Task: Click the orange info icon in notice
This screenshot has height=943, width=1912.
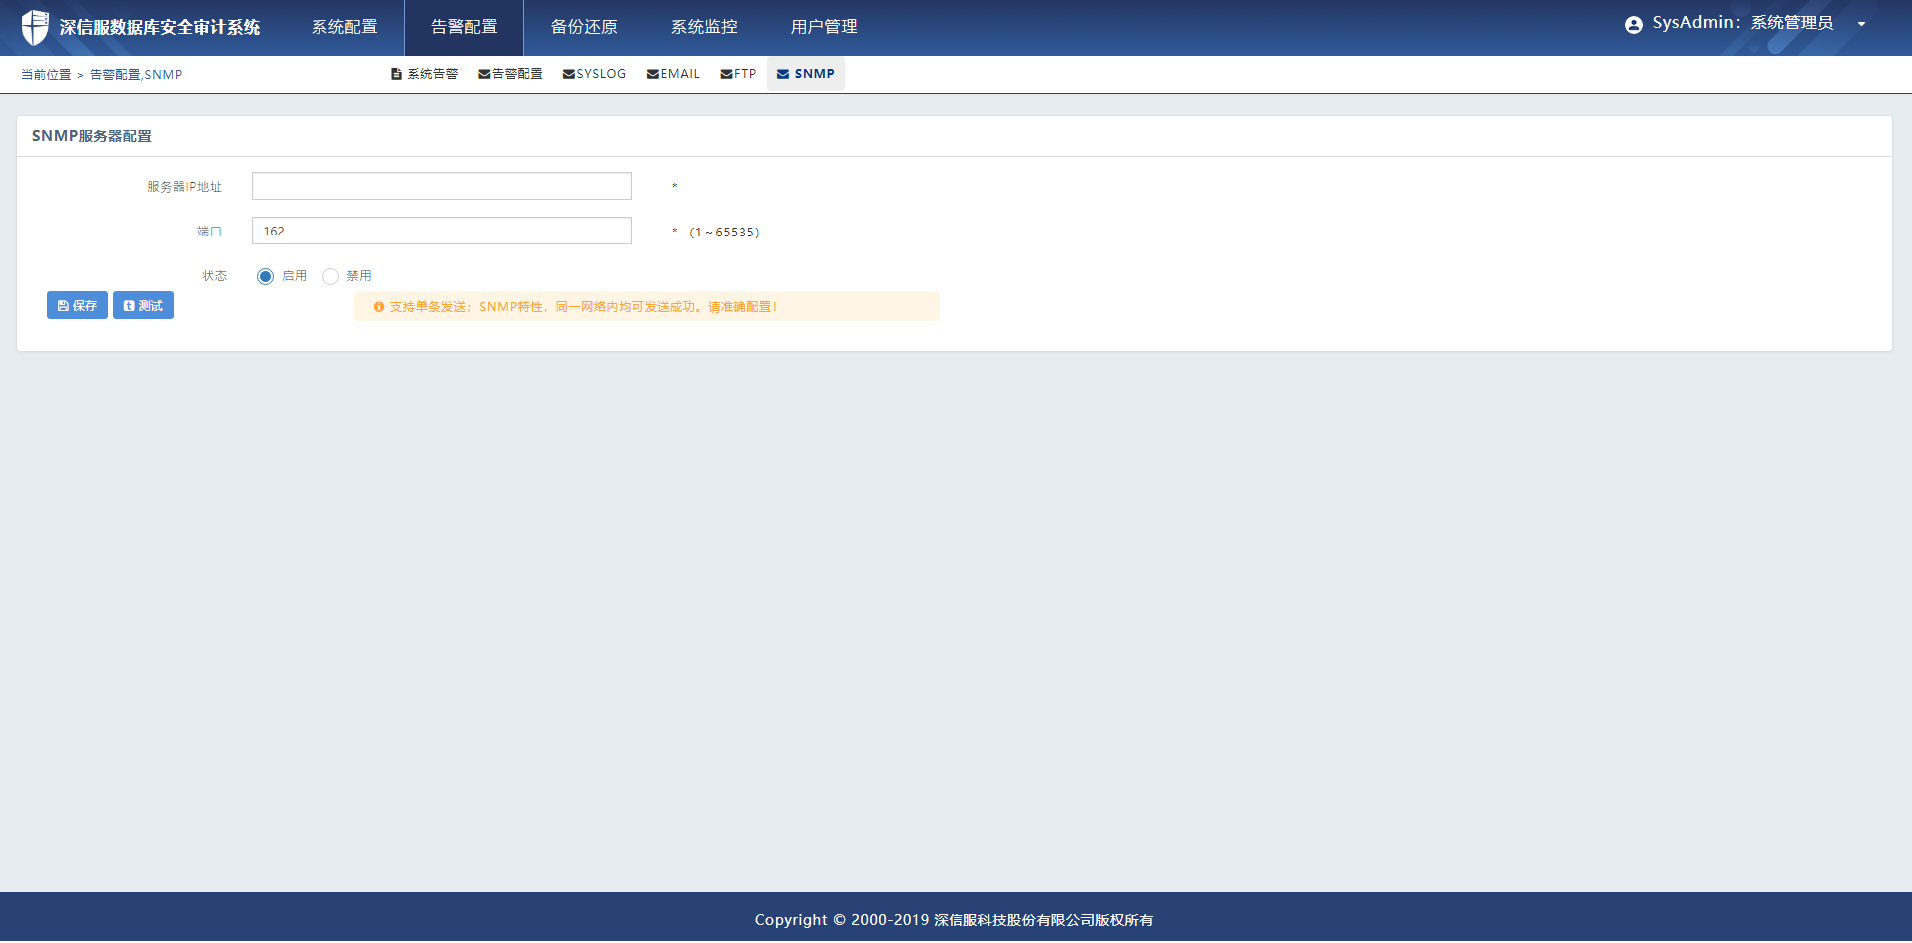Action: [379, 307]
